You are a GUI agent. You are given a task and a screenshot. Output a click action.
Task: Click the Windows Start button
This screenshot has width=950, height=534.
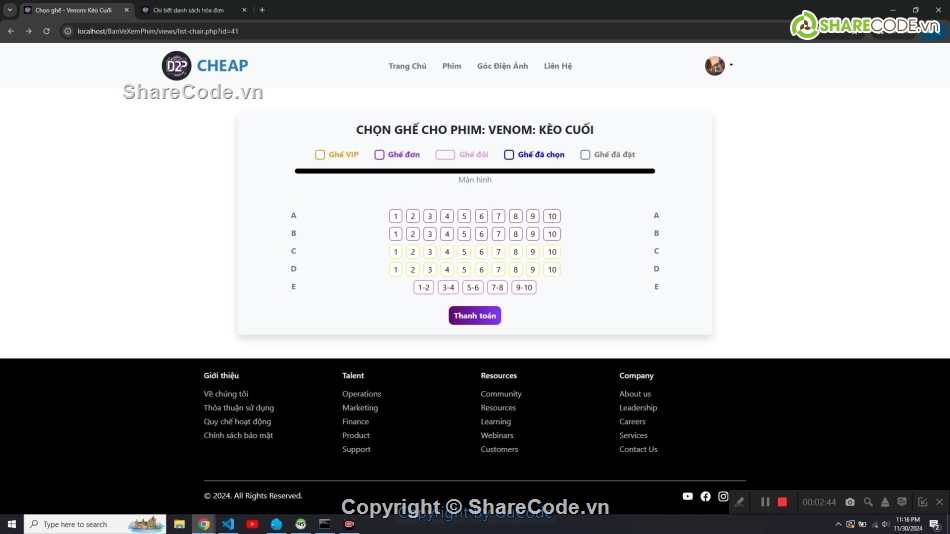click(12, 524)
